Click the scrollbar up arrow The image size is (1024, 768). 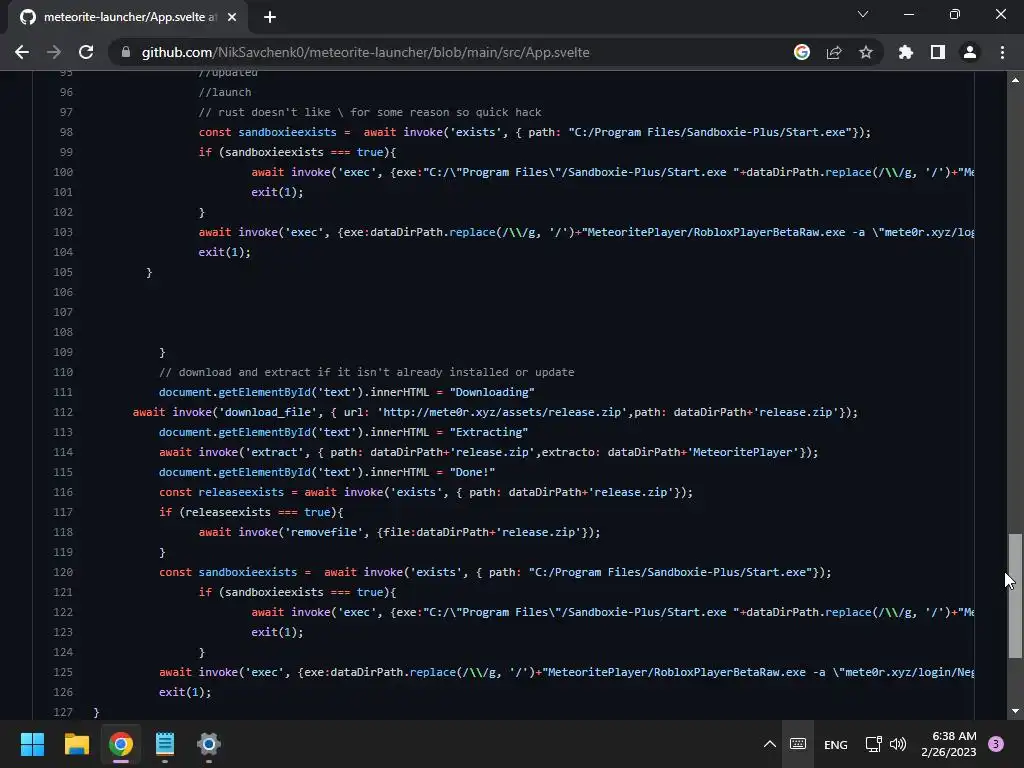point(1015,80)
